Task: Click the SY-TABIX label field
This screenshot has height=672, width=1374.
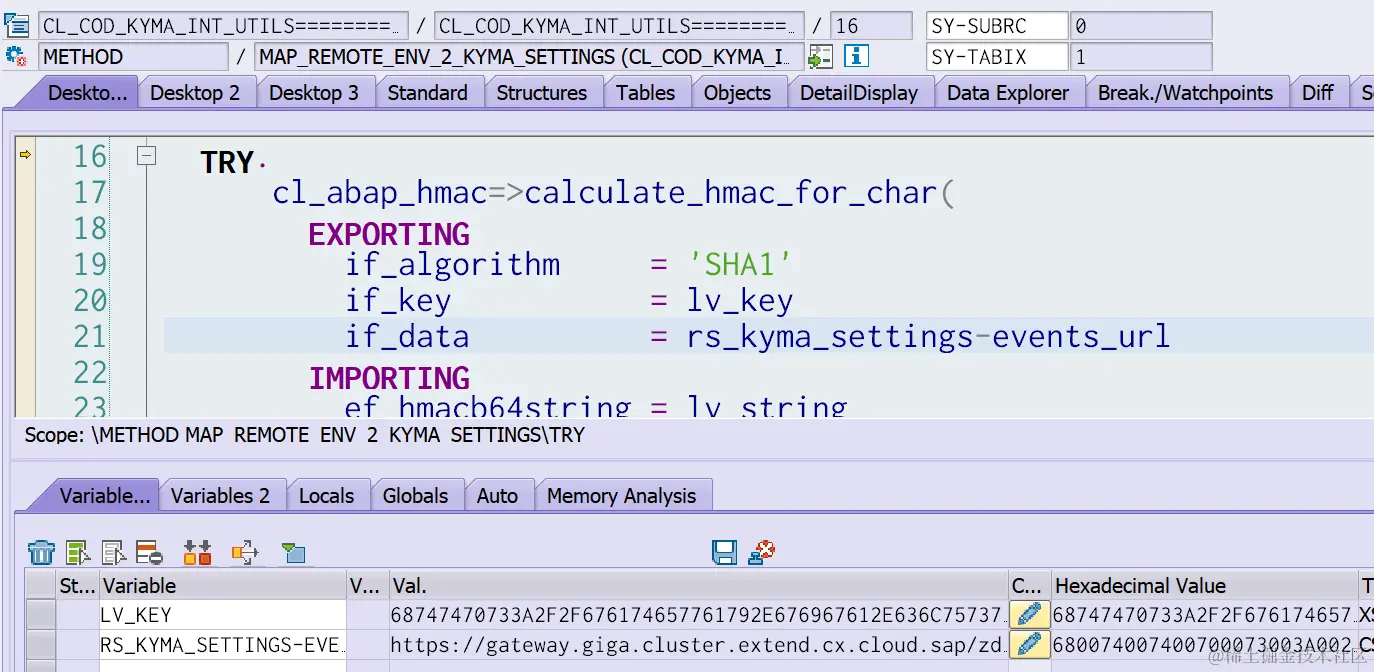Action: click(x=997, y=57)
